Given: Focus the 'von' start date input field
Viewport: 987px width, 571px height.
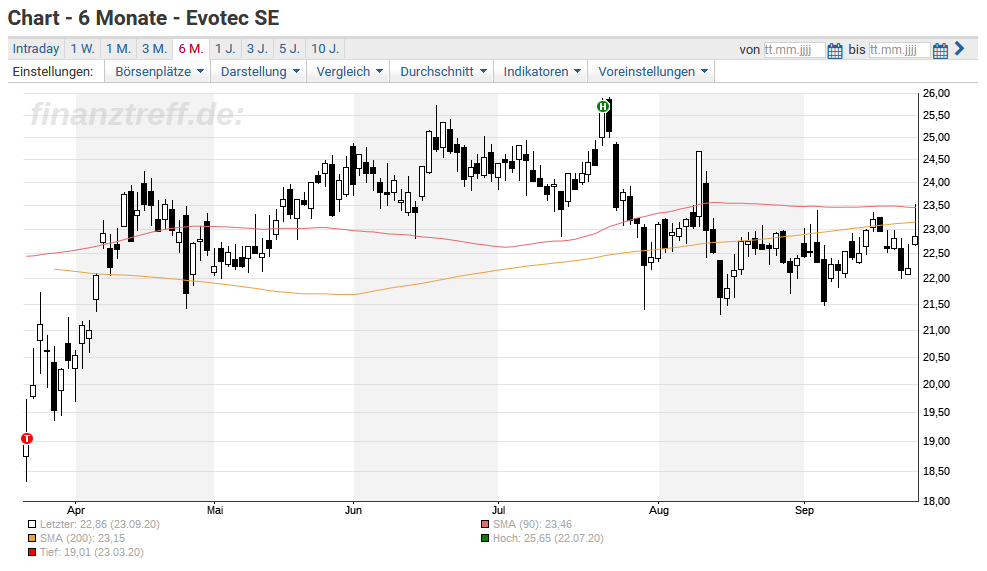Looking at the screenshot, I should 794,50.
